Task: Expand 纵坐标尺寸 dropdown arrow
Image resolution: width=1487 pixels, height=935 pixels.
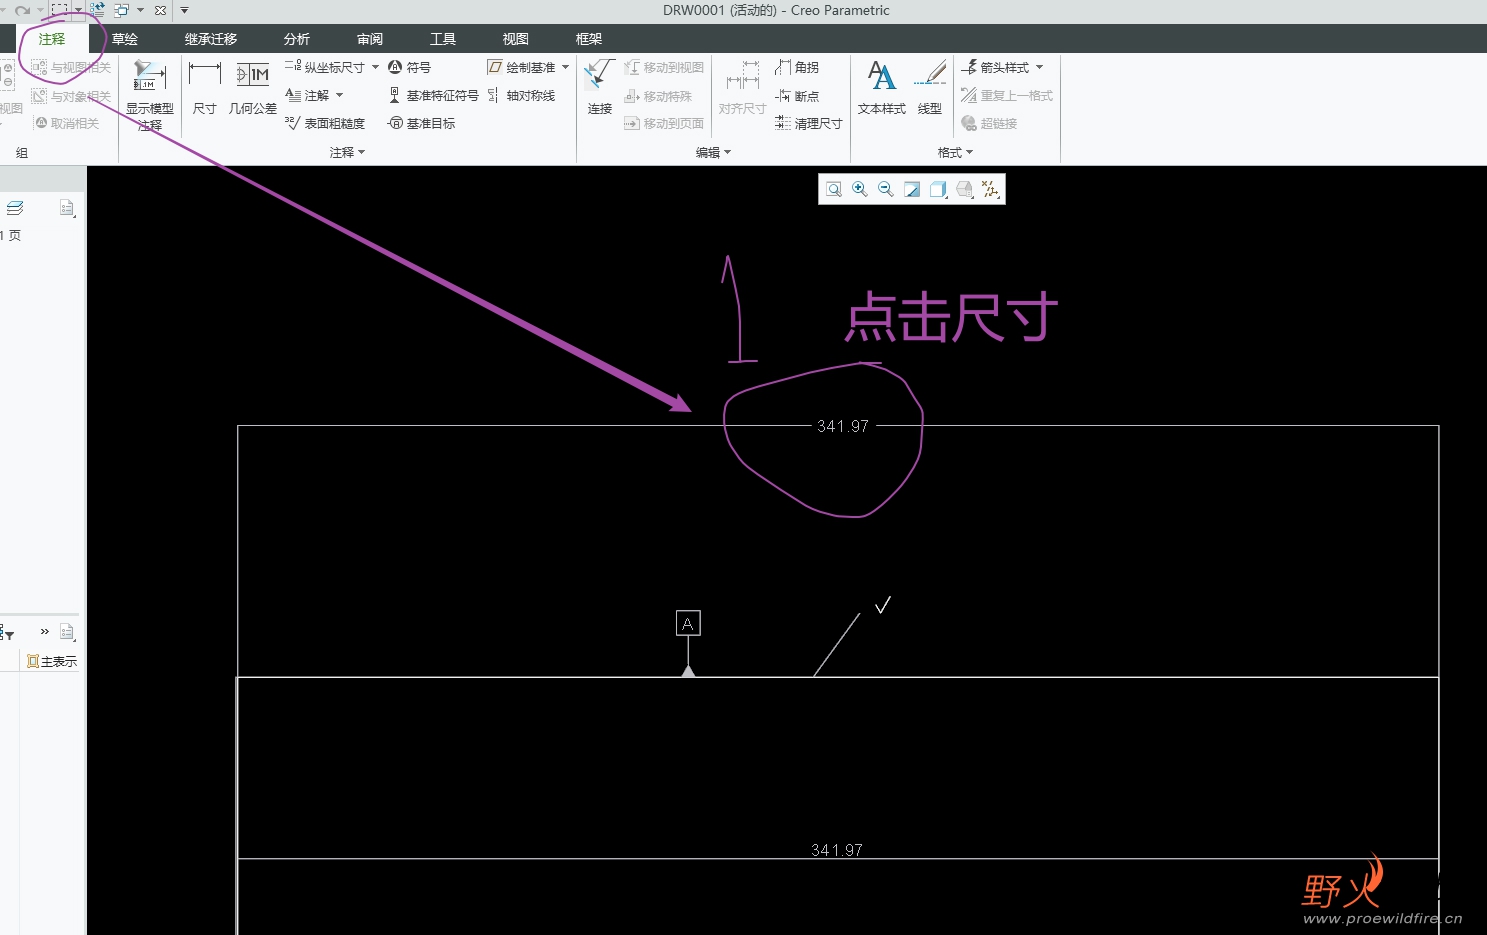Action: [x=375, y=67]
